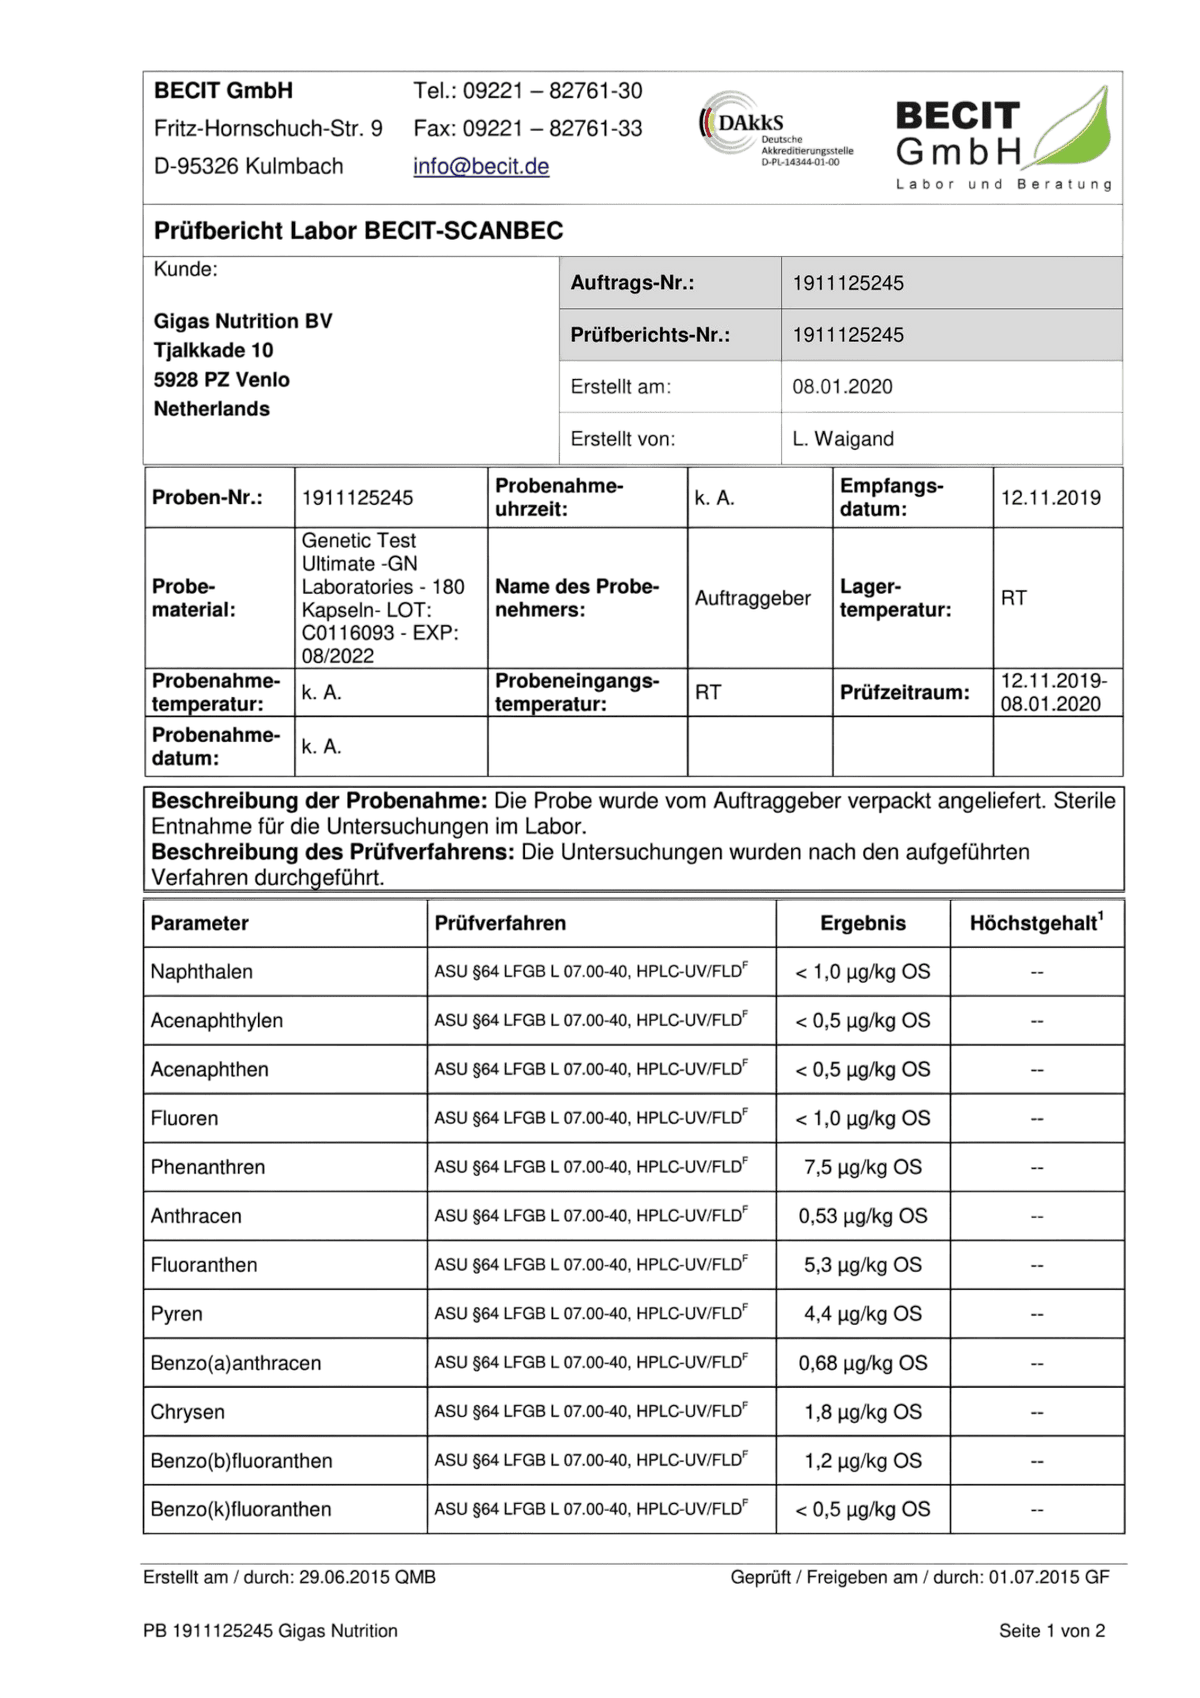Select '5928 PZ Venlo' in customer address
This screenshot has width=1200, height=1698.
(x=221, y=380)
